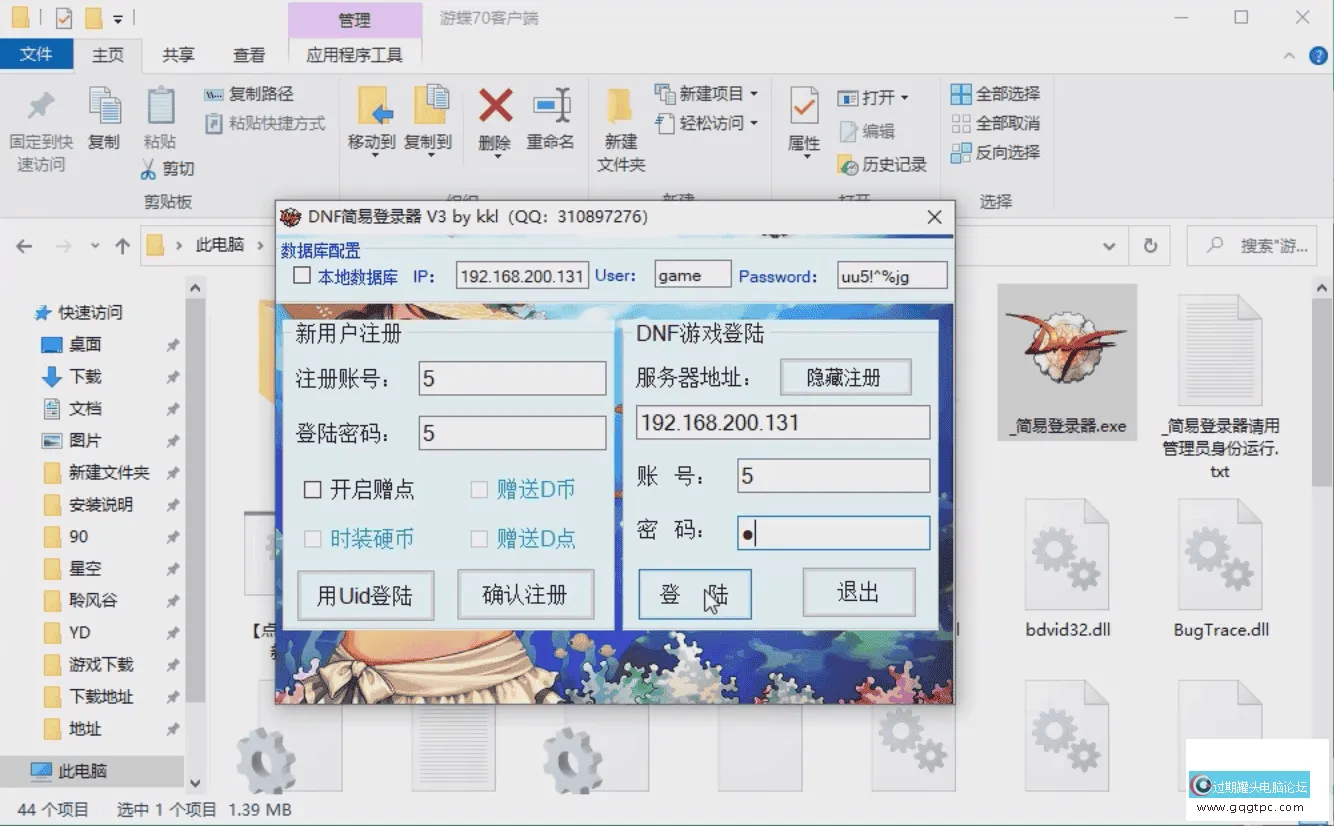Click the 登陆 button to log in
The height and width of the screenshot is (826, 1334).
pyautogui.click(x=695, y=593)
